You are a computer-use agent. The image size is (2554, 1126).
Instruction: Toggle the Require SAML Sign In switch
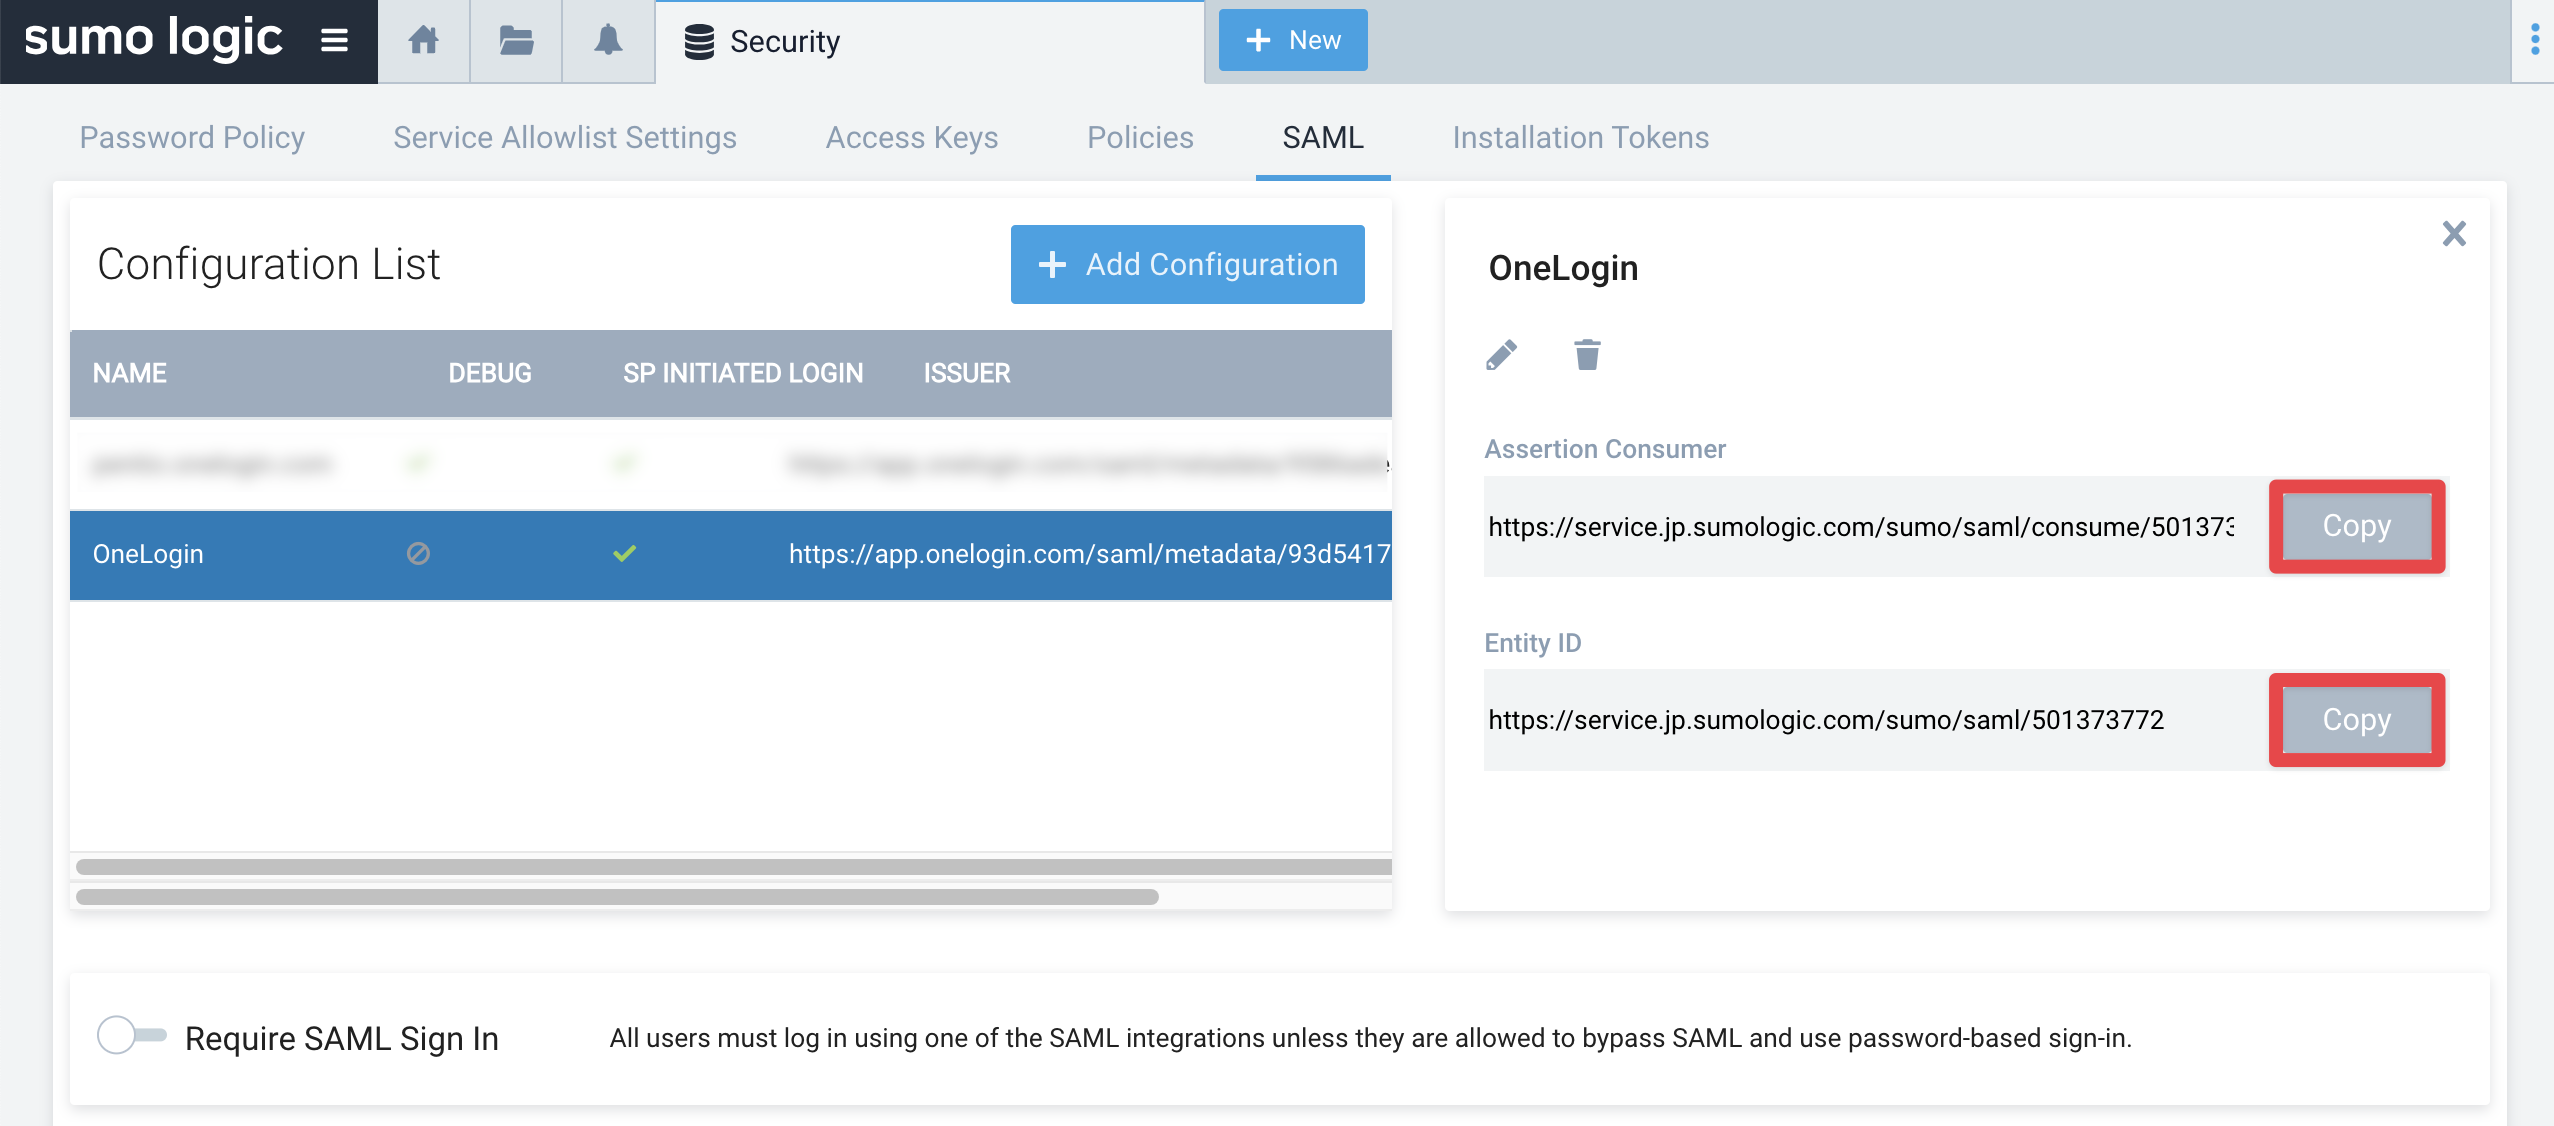131,1035
